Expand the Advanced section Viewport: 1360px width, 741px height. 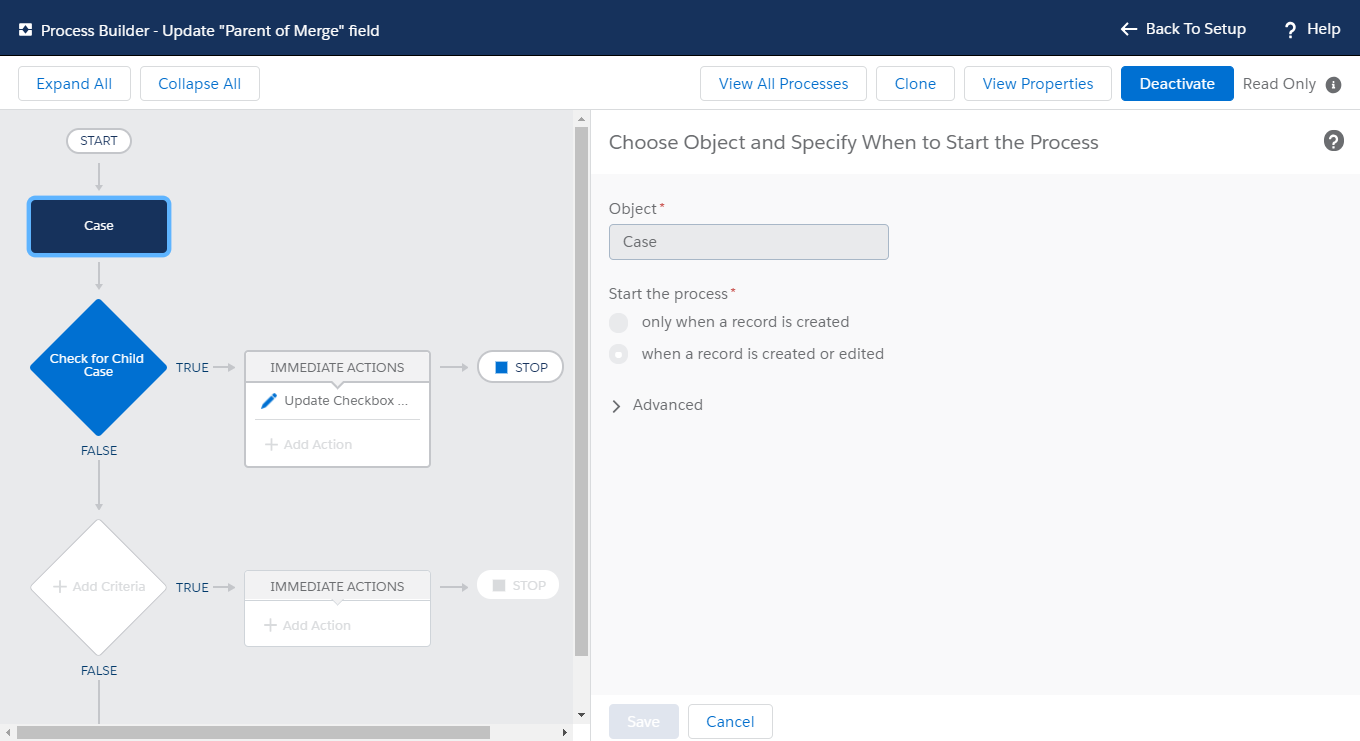click(x=657, y=405)
